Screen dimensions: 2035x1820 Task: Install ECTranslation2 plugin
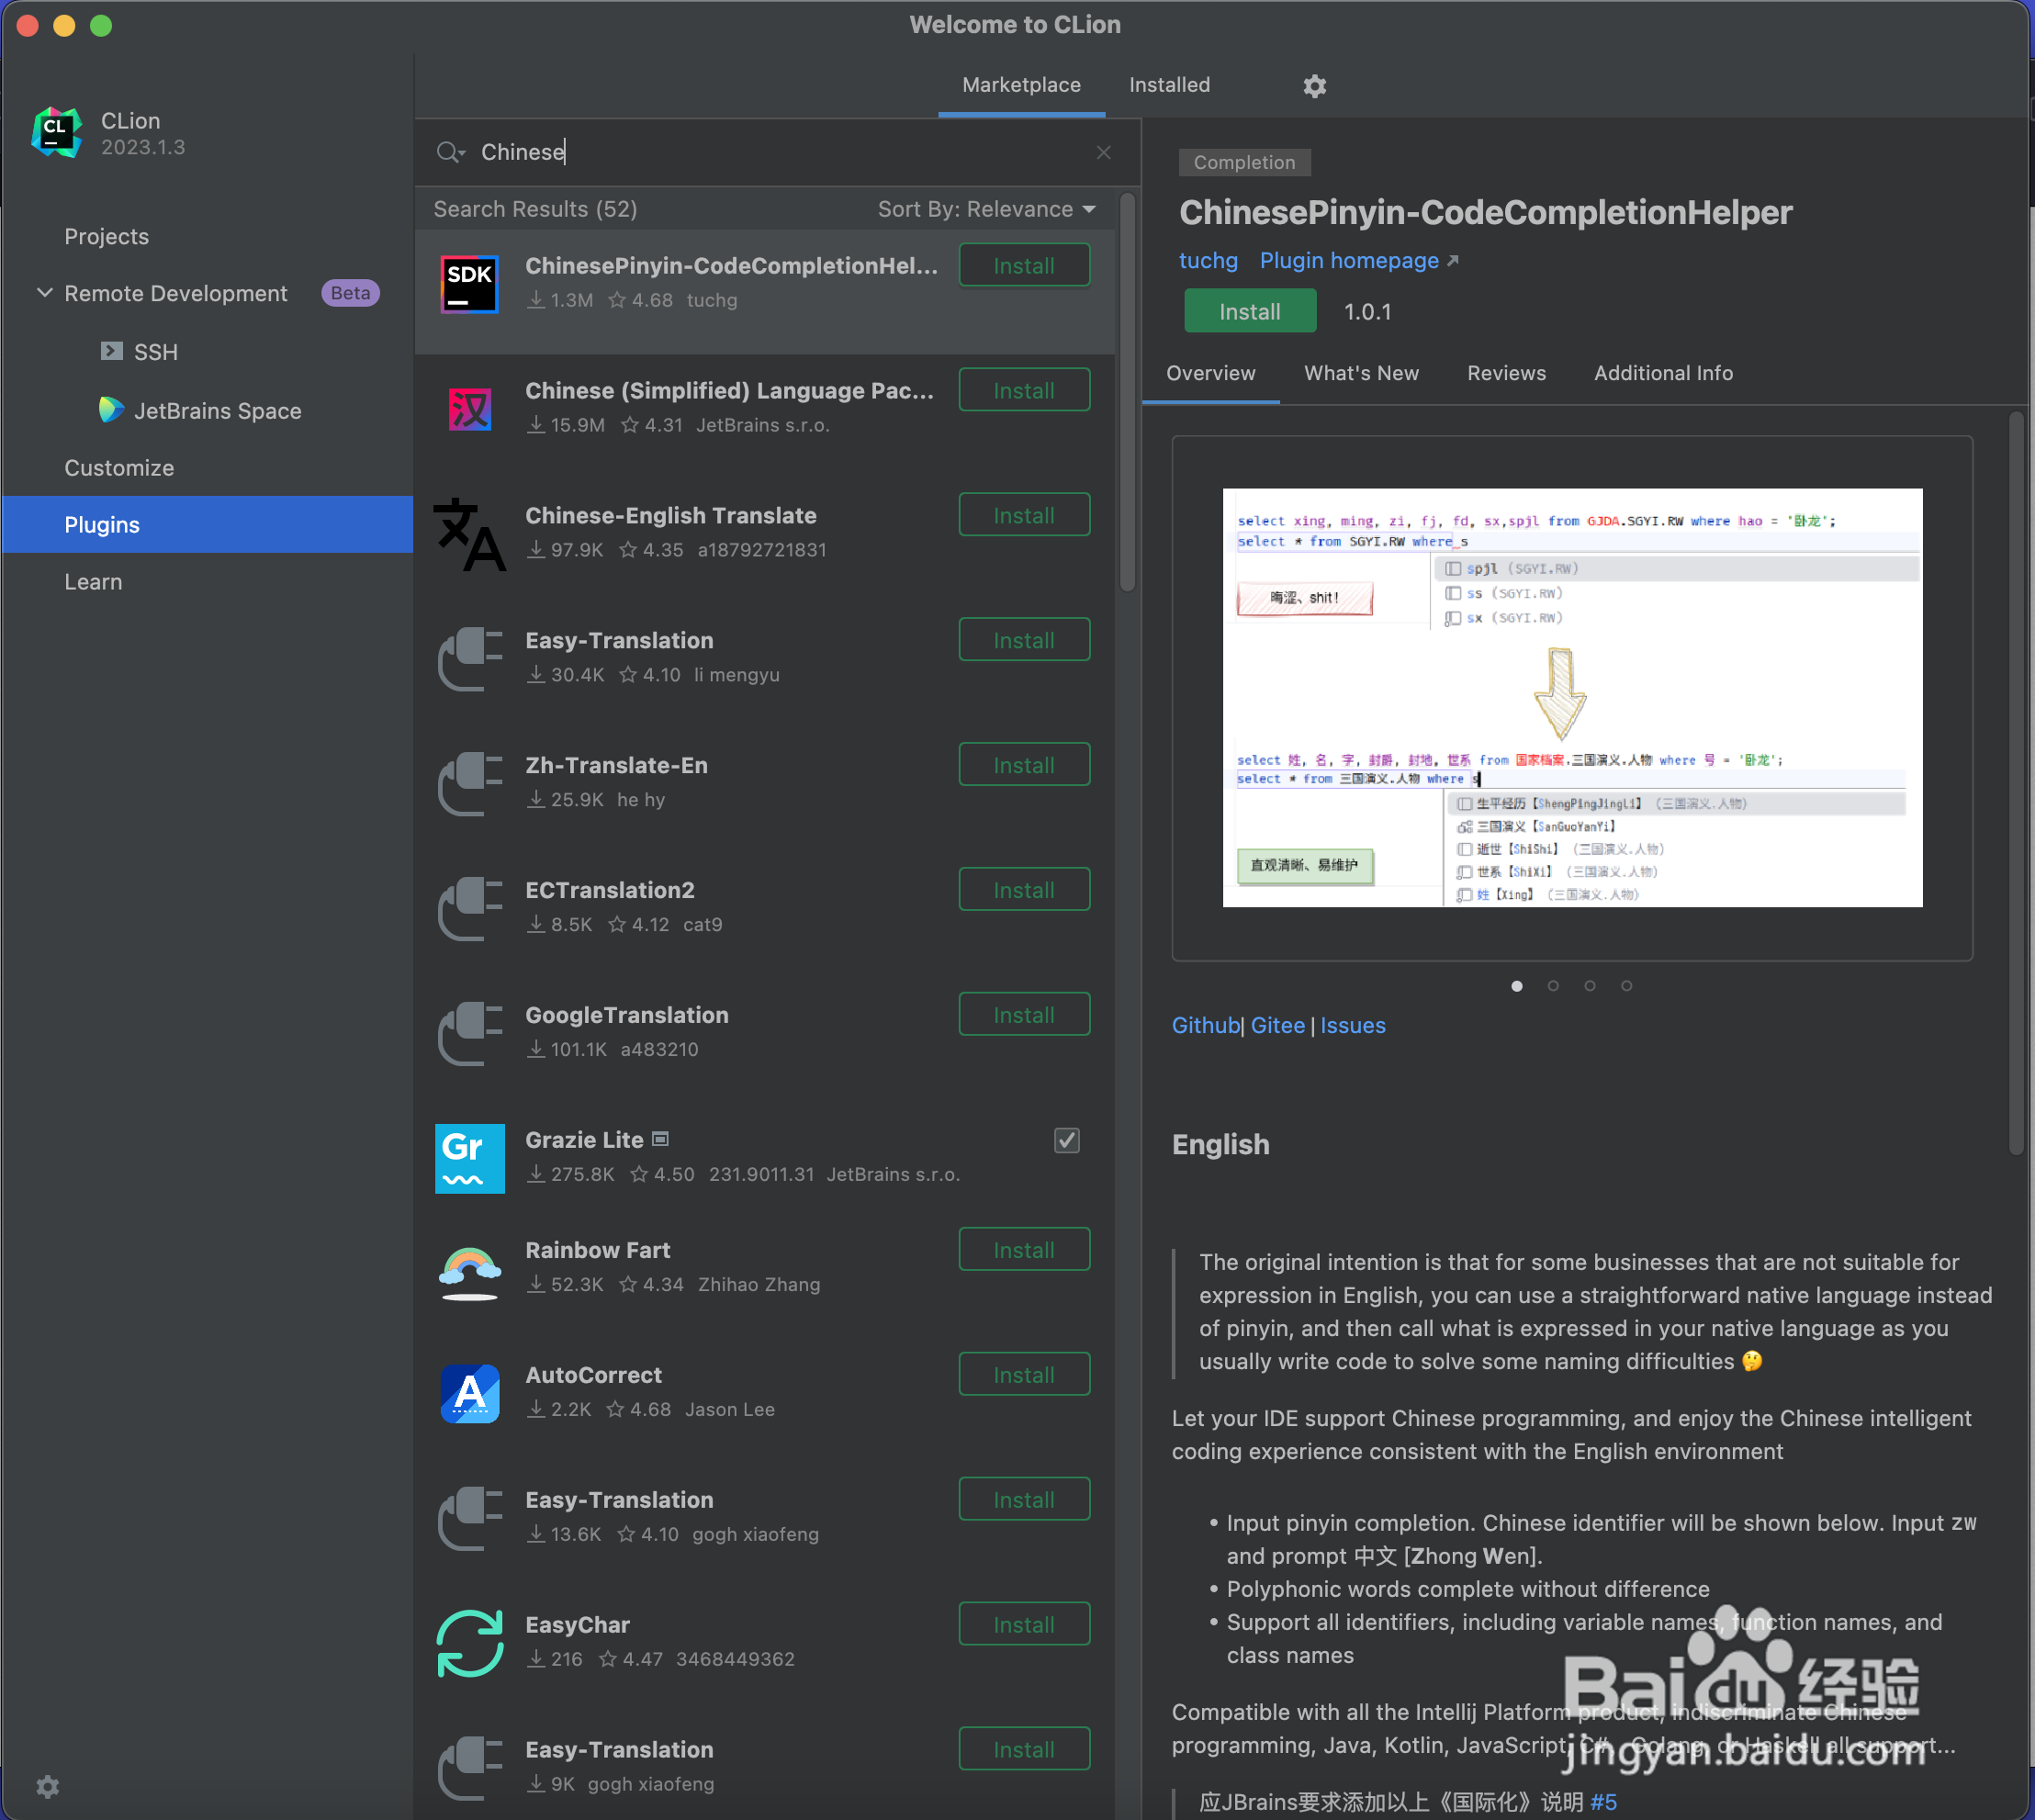(x=1024, y=891)
